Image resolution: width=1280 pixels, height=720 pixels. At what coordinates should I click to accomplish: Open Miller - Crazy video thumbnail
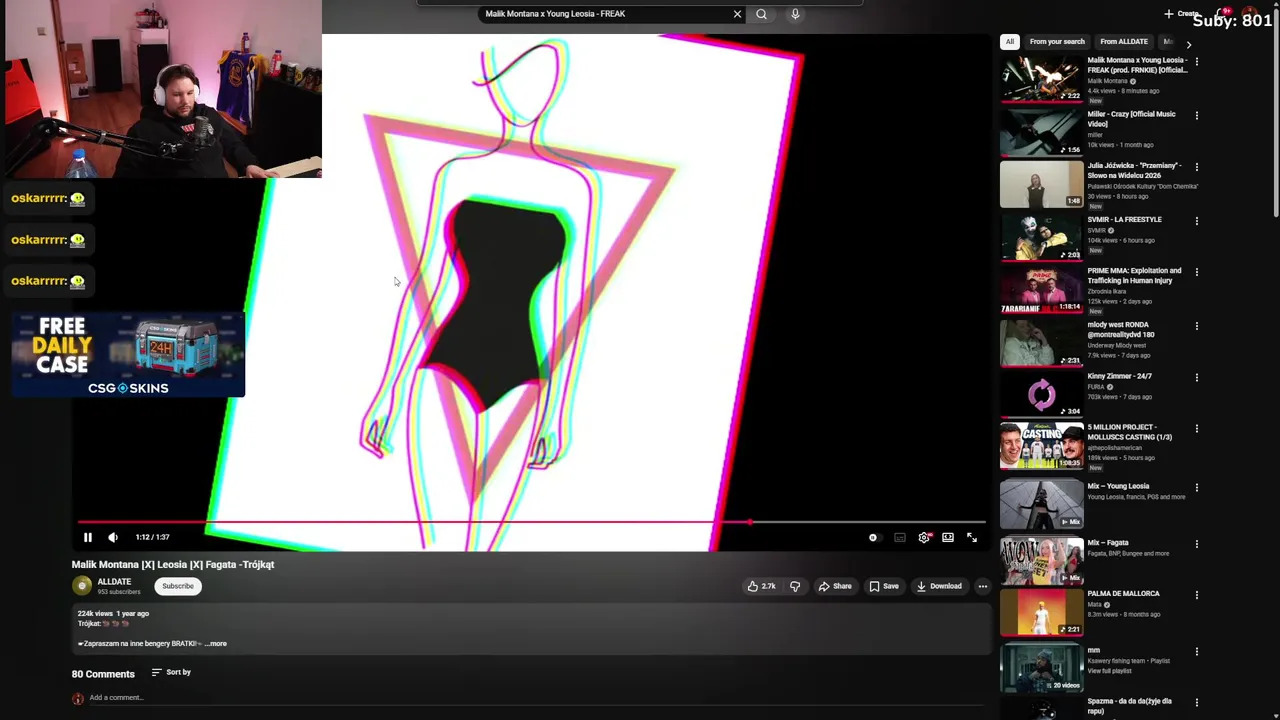click(1041, 132)
